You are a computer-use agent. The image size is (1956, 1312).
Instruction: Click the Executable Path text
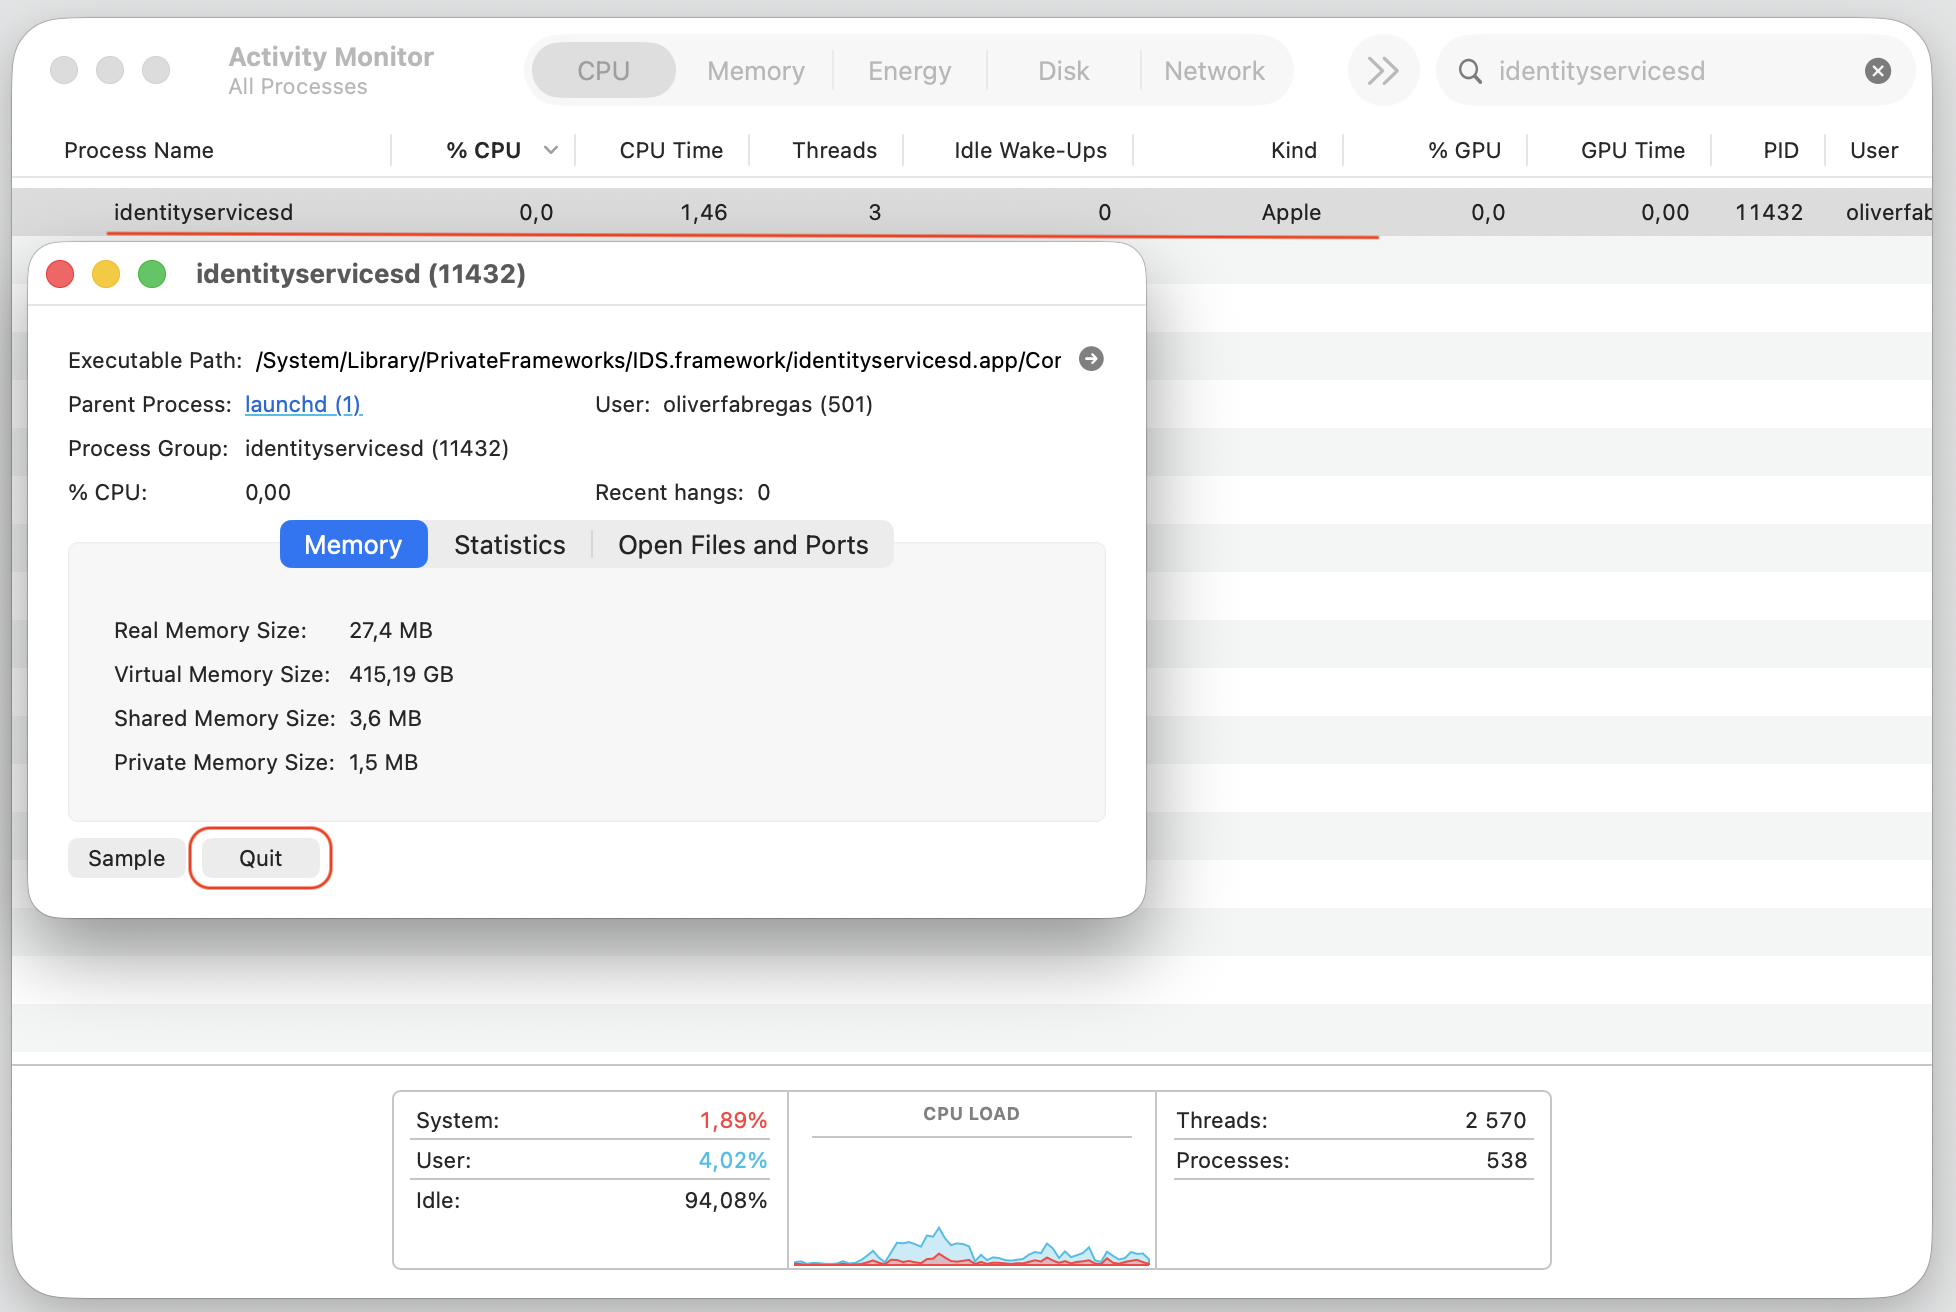click(x=658, y=360)
